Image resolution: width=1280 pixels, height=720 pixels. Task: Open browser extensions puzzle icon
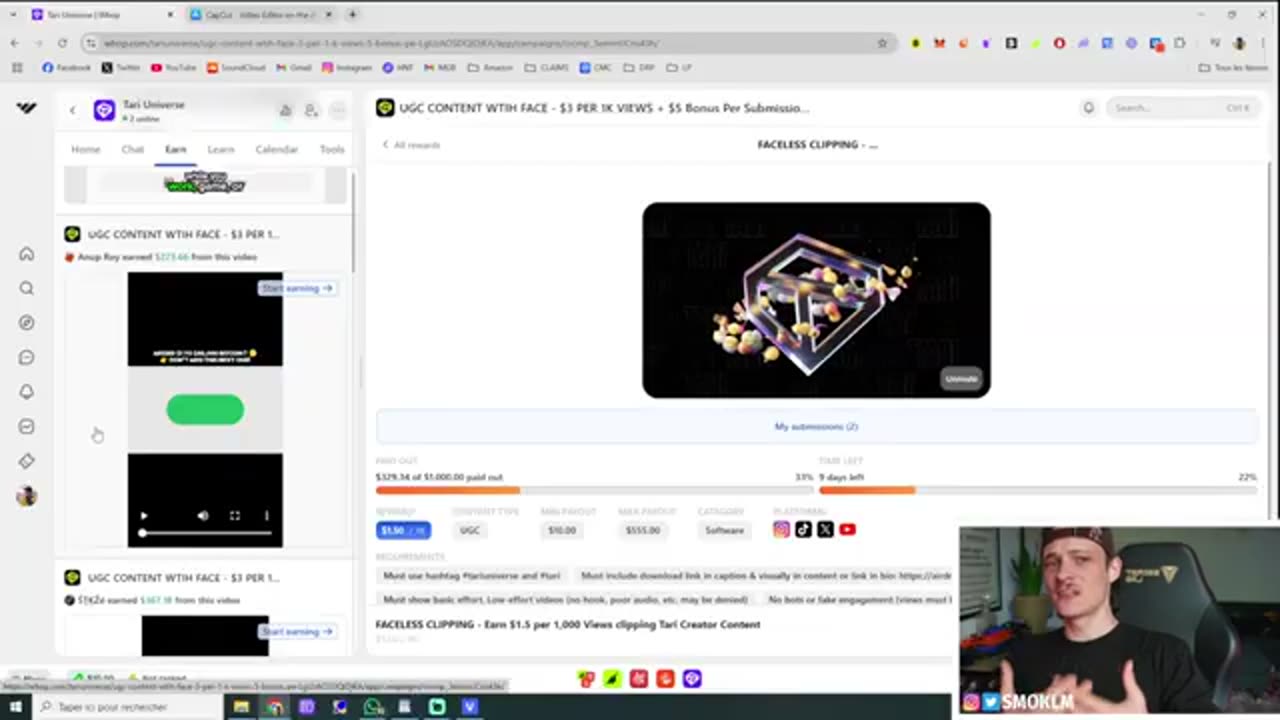[1180, 43]
